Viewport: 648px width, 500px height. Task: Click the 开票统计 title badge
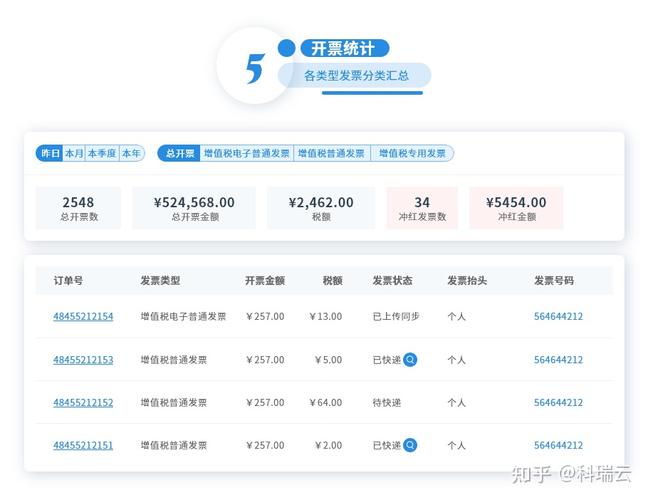click(x=345, y=48)
